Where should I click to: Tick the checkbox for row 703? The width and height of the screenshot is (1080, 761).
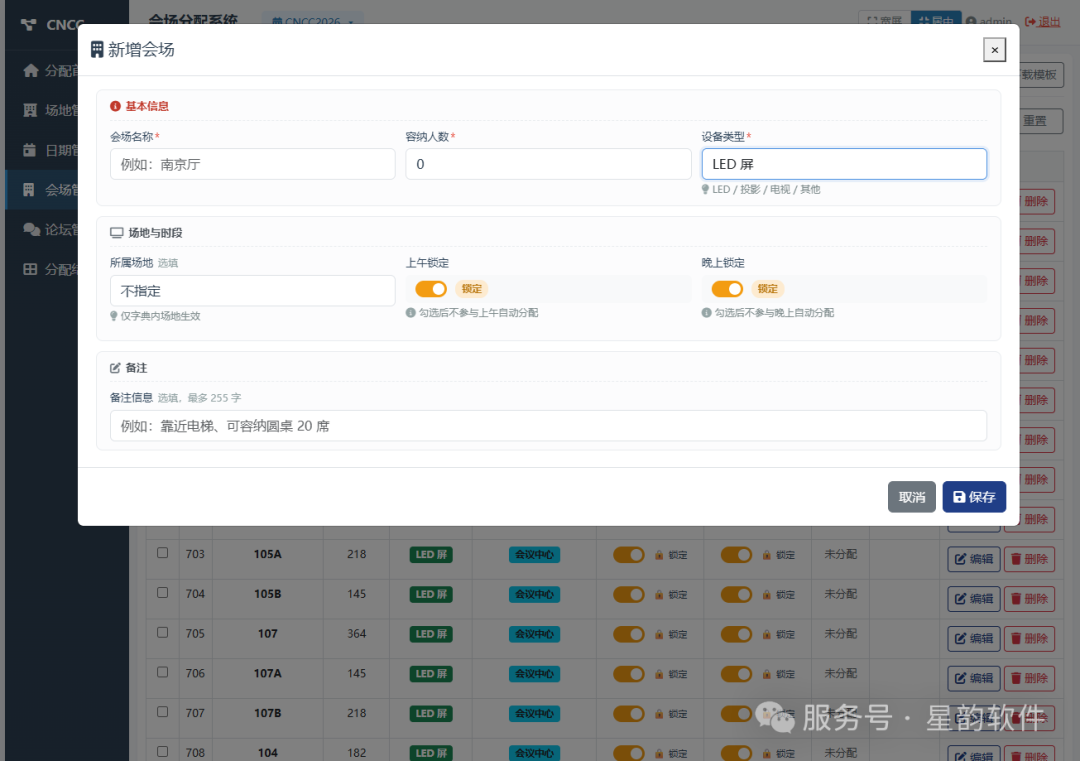pyautogui.click(x=163, y=552)
